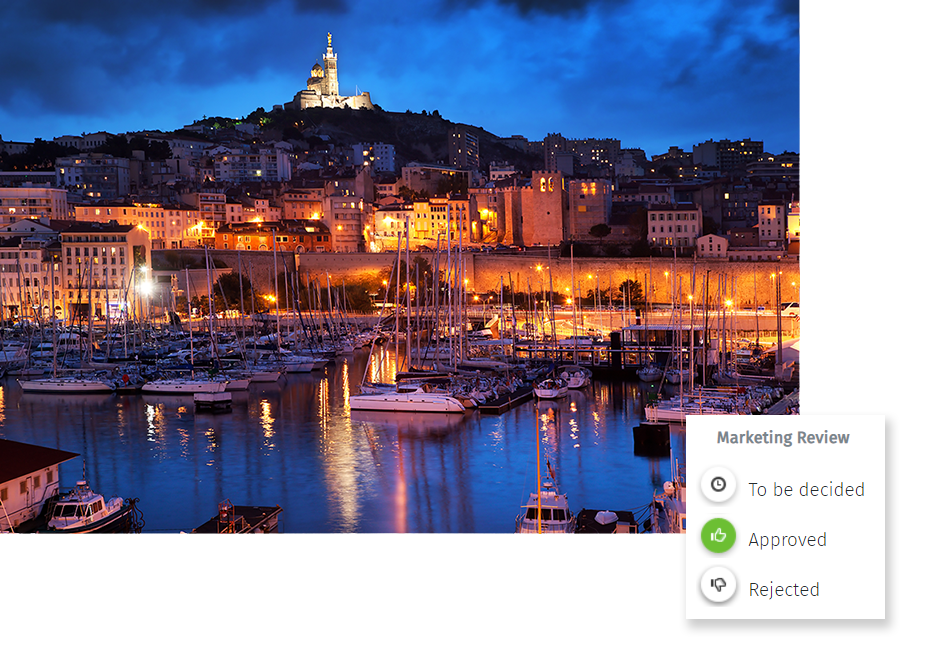Image resolution: width=950 pixels, height=650 pixels.
Task: Select the 'To be decided' option label
Action: pyautogui.click(x=806, y=489)
